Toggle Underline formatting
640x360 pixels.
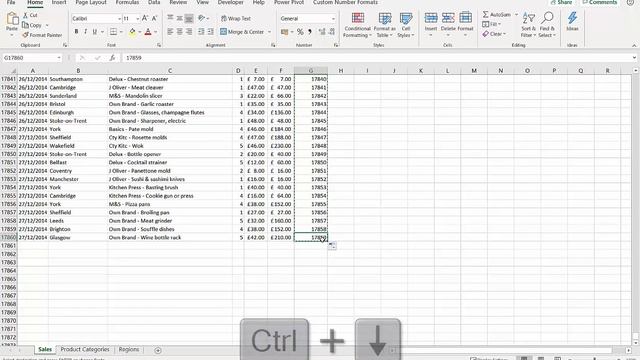pyautogui.click(x=95, y=31)
